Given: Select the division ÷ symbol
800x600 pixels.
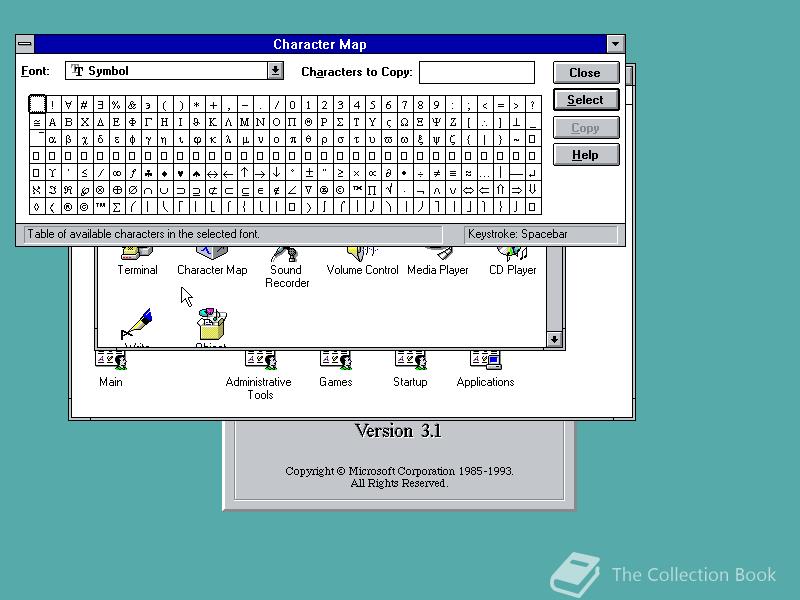Looking at the screenshot, I should pos(420,172).
